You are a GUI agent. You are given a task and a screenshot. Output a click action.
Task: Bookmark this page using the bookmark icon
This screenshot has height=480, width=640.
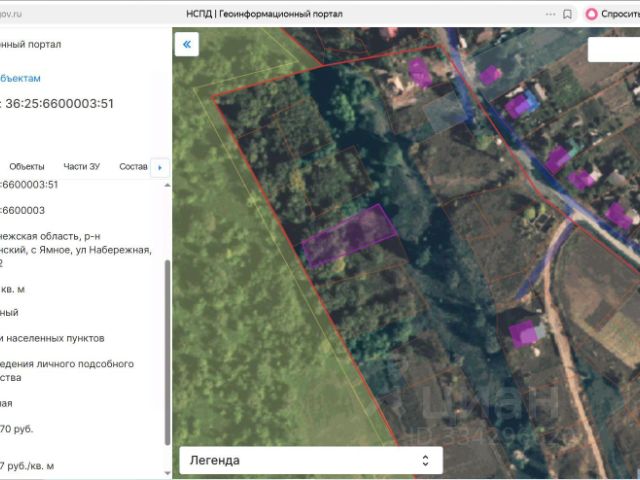coord(567,14)
